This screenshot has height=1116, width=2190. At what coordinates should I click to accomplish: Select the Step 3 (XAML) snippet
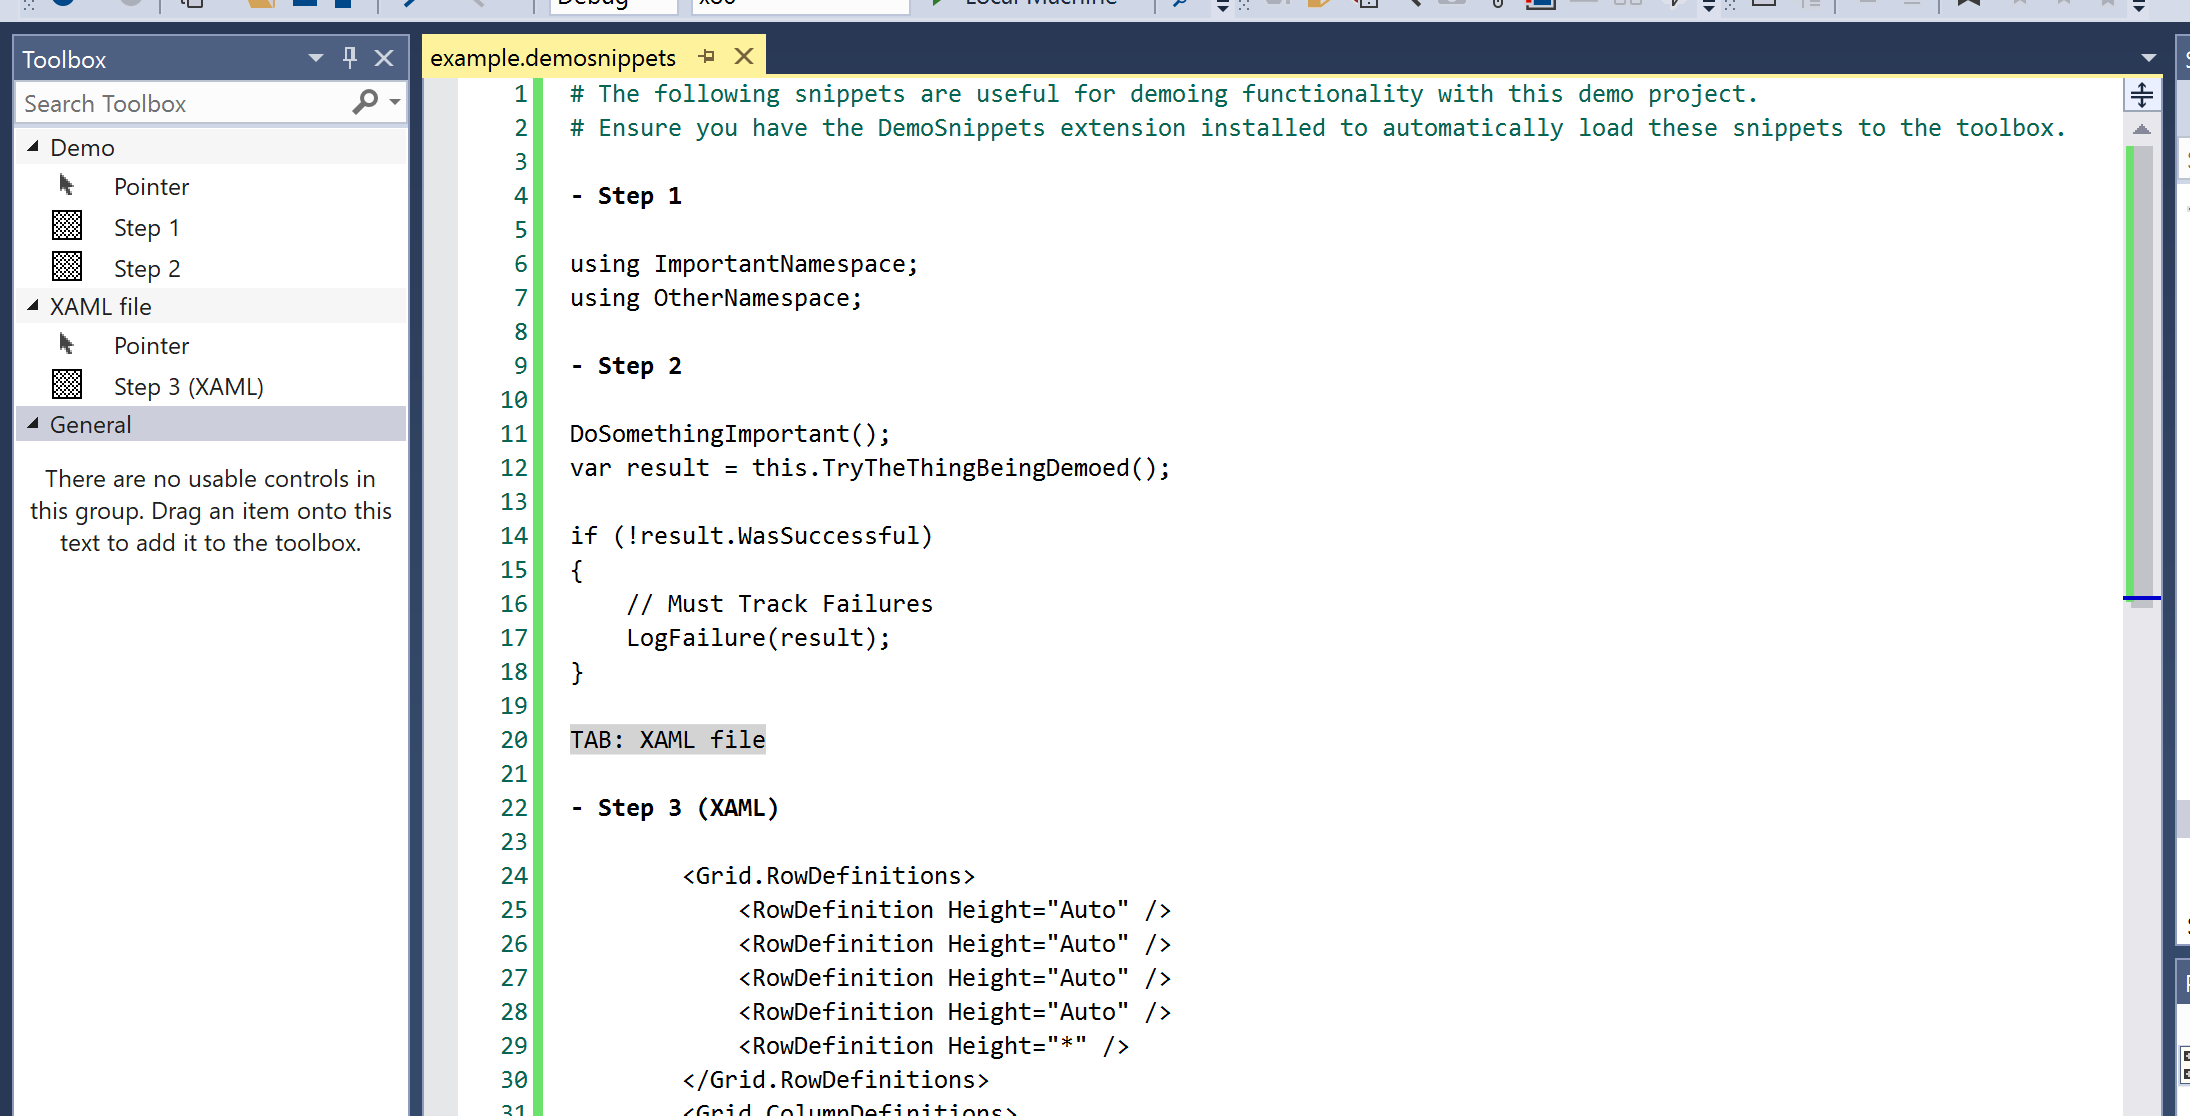[188, 387]
